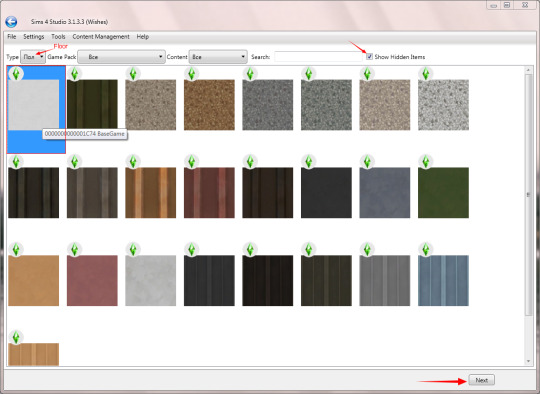The width and height of the screenshot is (540, 394).
Task: Click plumbob icon on brown speckled carpet
Action: pyautogui.click(x=191, y=74)
